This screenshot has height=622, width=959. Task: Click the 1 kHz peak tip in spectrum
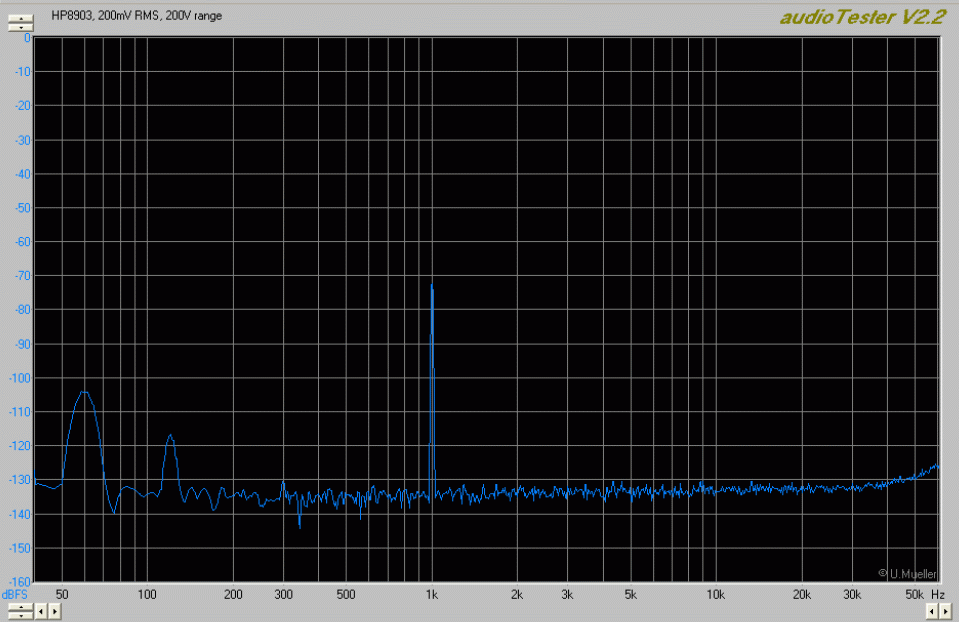[x=432, y=285]
